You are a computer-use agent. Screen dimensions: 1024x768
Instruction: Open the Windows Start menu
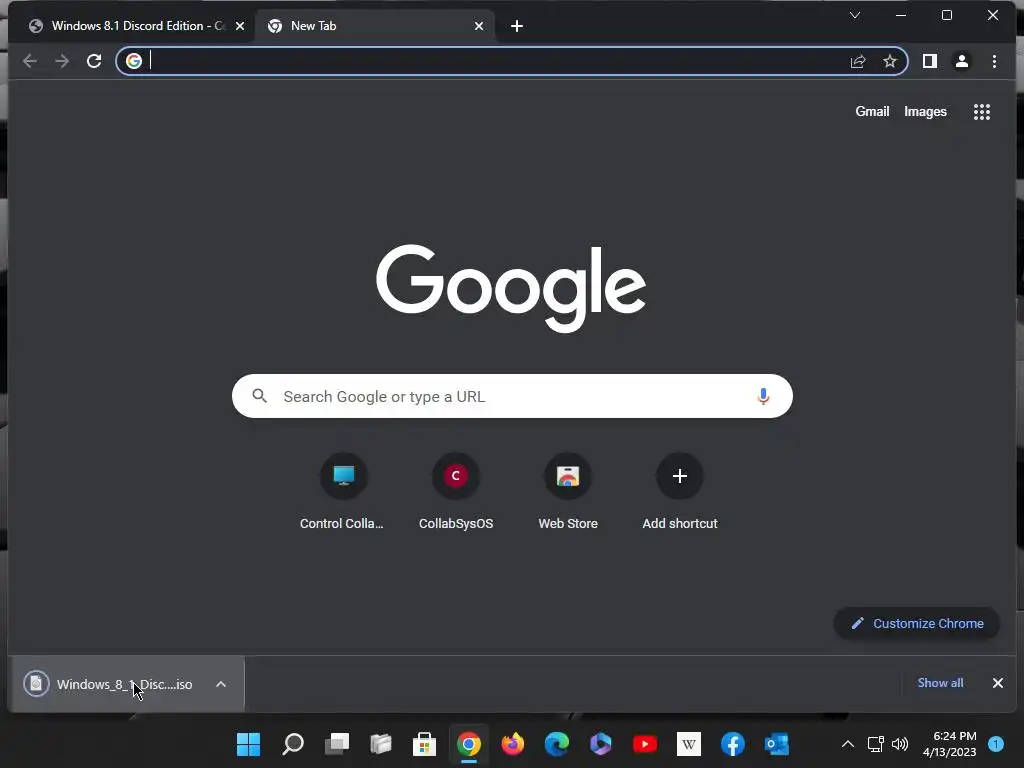coord(248,744)
